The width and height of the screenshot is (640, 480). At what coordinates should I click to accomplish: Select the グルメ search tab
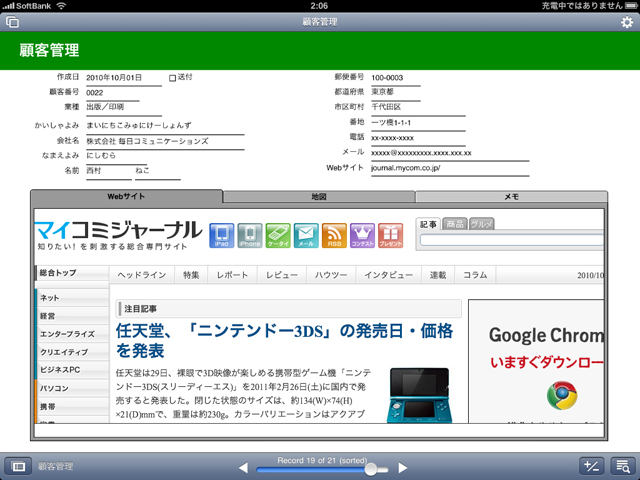tap(482, 224)
